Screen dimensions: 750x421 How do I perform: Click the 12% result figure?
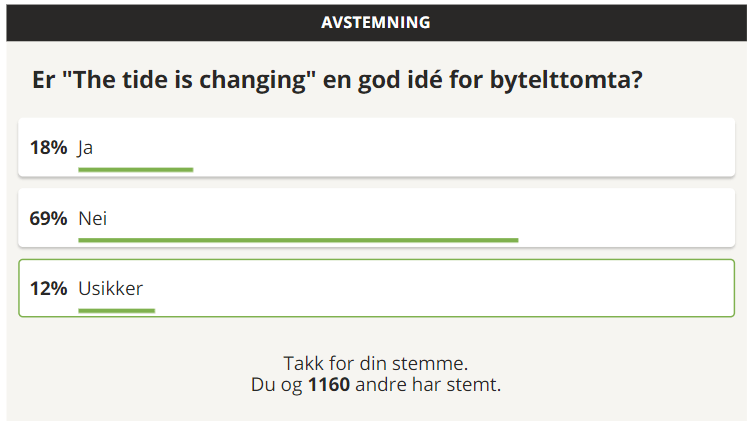(x=48, y=288)
